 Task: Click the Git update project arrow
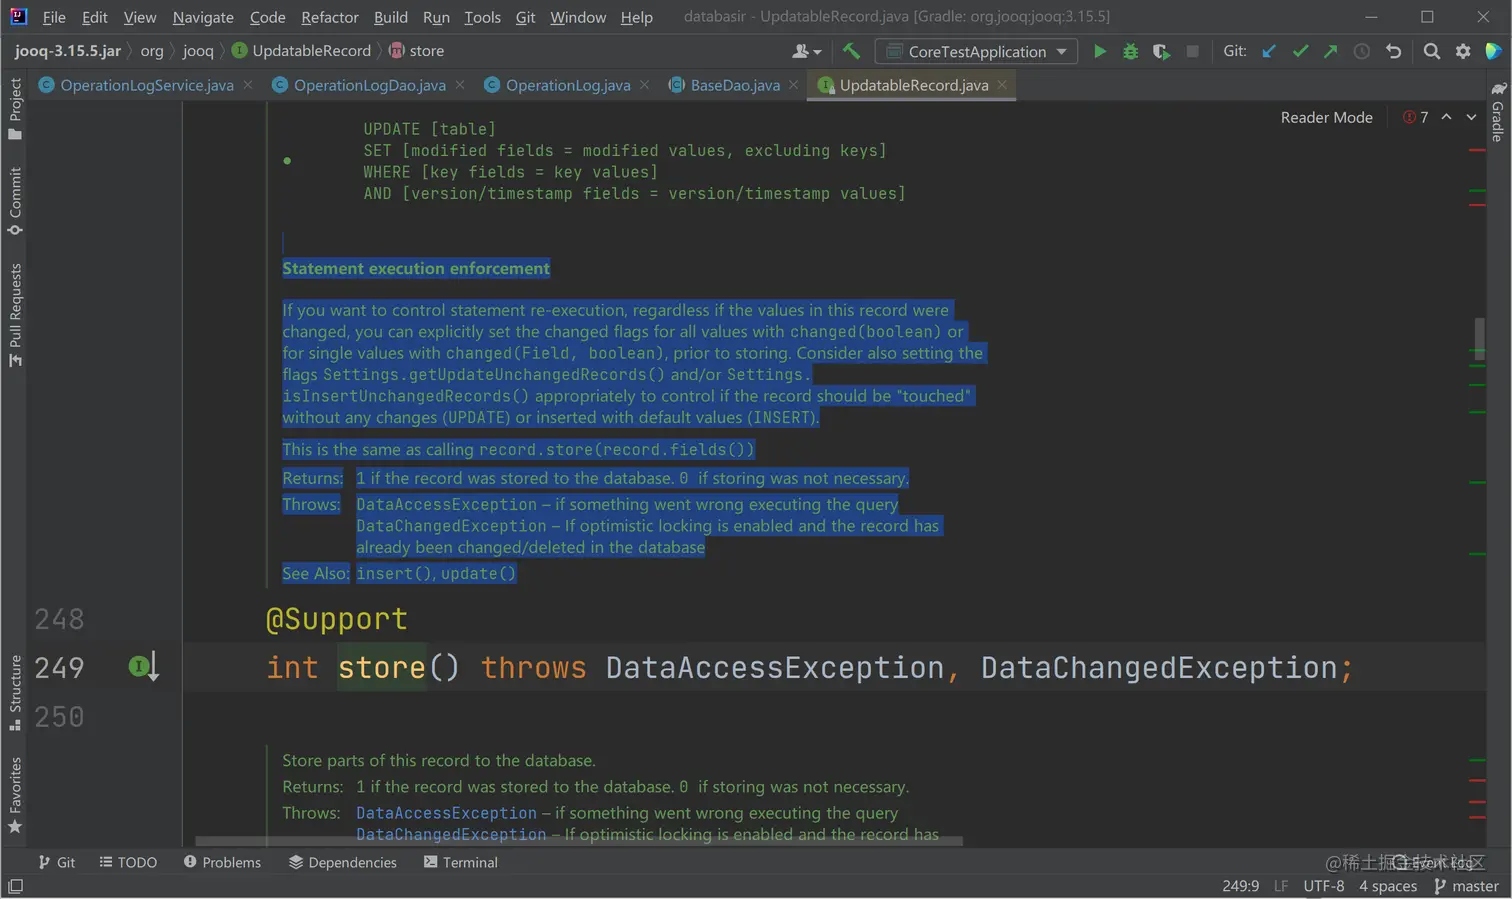1268,51
